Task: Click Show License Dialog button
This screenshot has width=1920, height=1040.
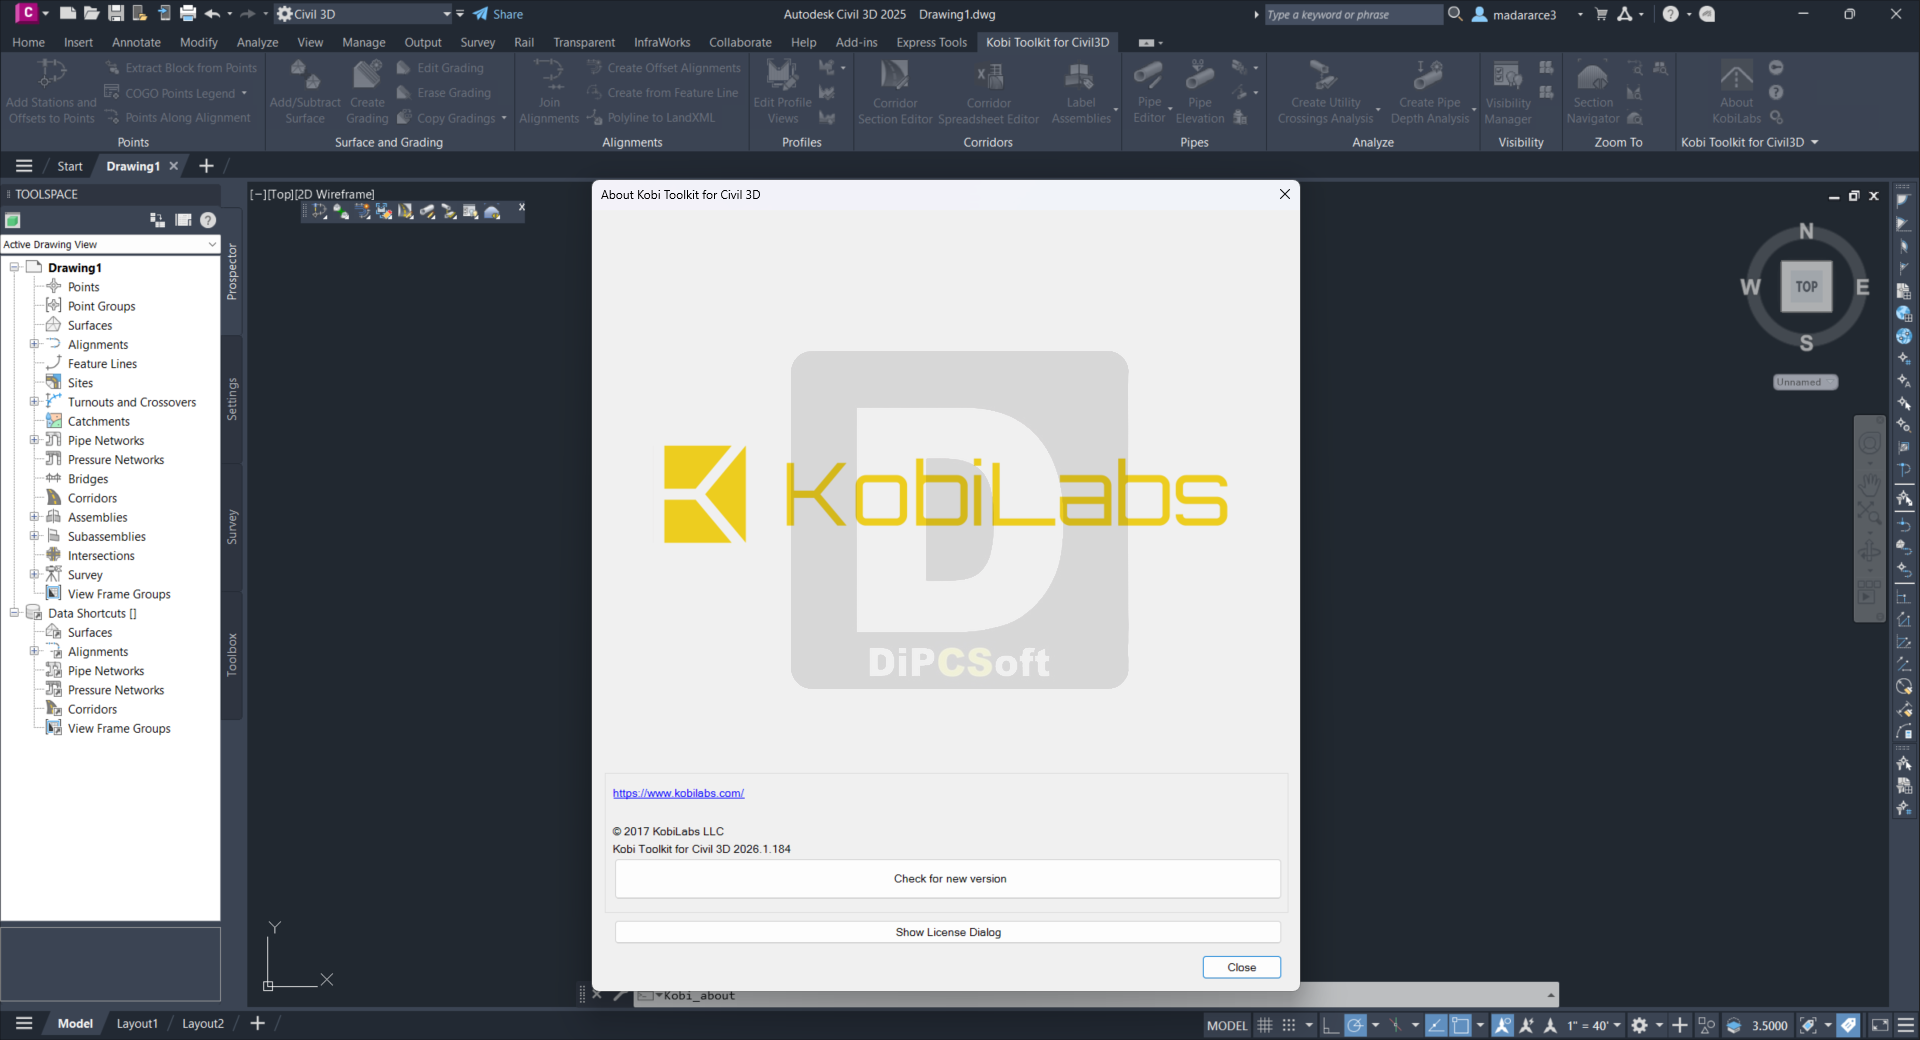Action: click(948, 932)
